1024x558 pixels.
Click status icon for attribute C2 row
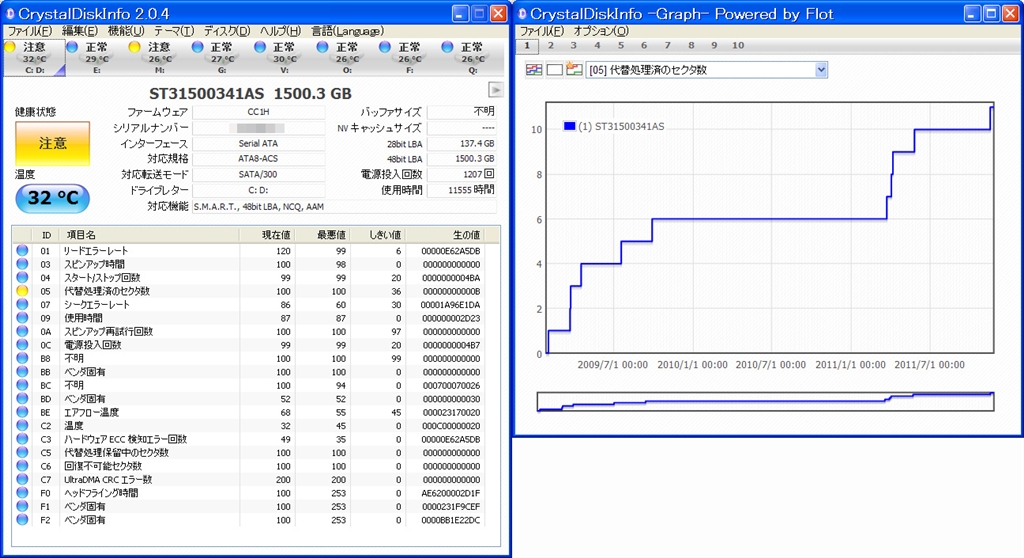[x=22, y=425]
